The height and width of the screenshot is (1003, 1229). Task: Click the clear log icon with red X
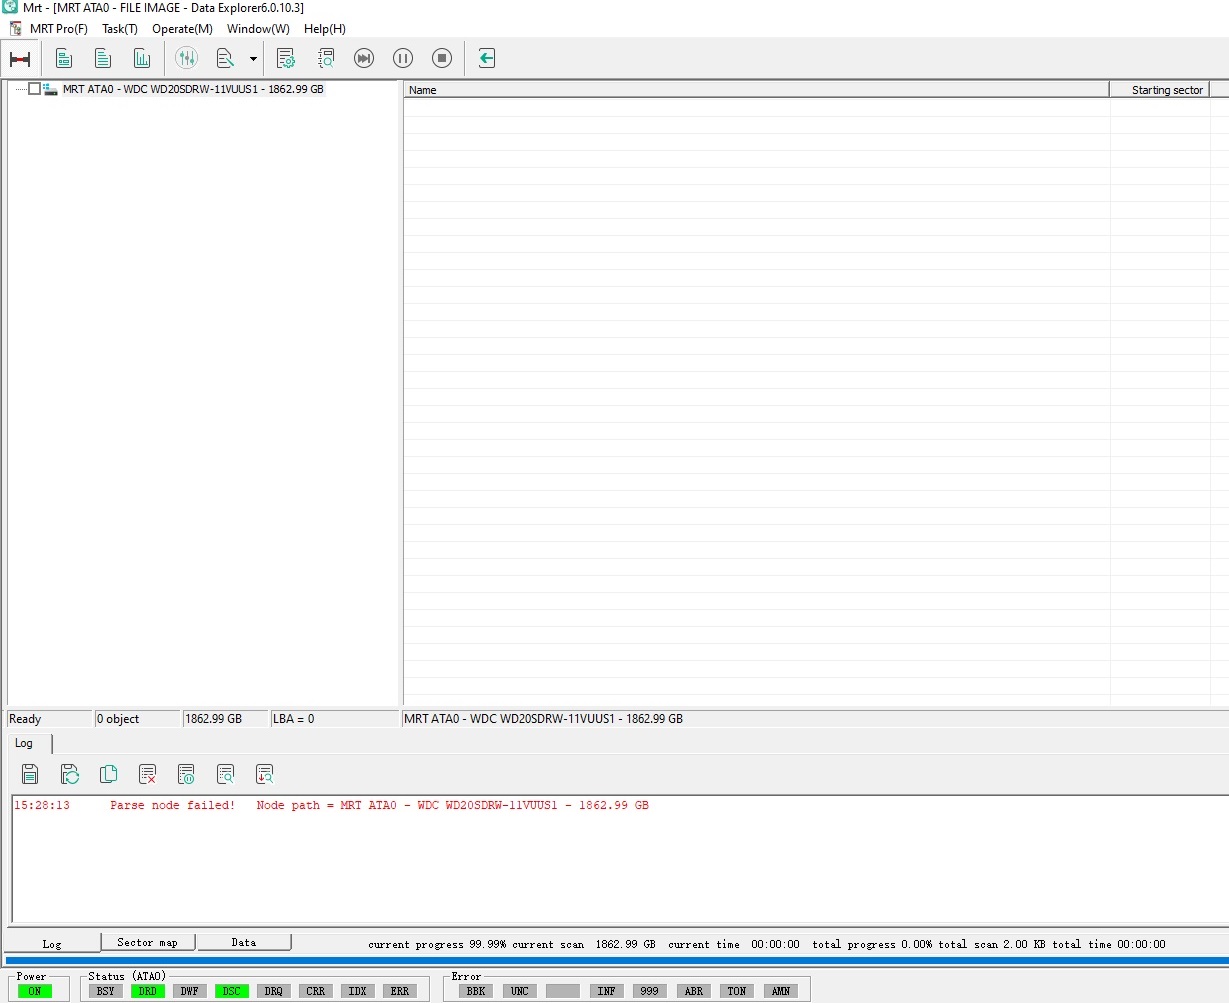coord(147,774)
